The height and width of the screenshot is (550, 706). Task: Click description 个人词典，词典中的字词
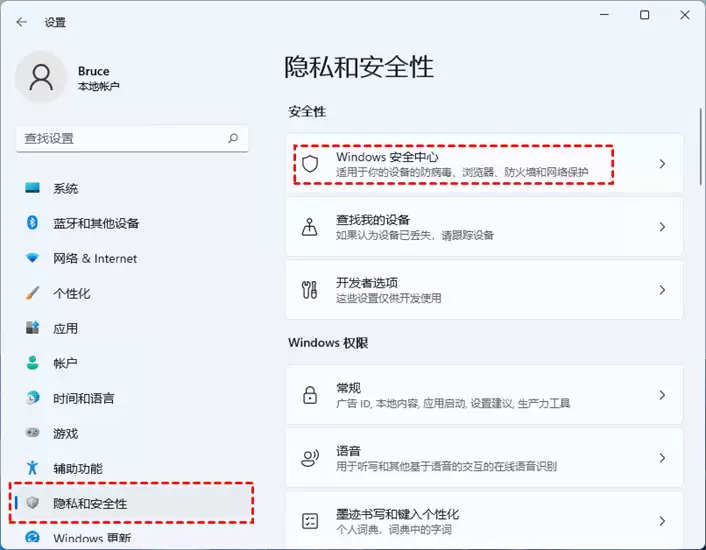coord(394,529)
